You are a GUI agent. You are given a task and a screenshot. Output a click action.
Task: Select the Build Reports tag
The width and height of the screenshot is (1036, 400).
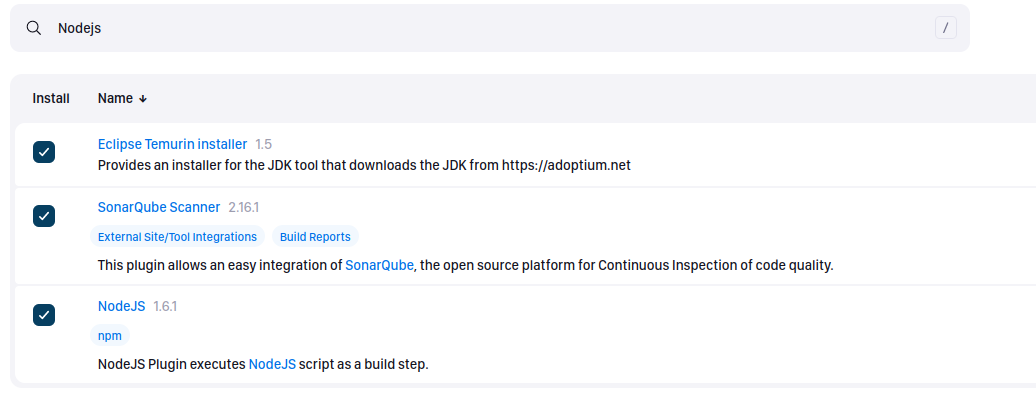click(x=315, y=237)
